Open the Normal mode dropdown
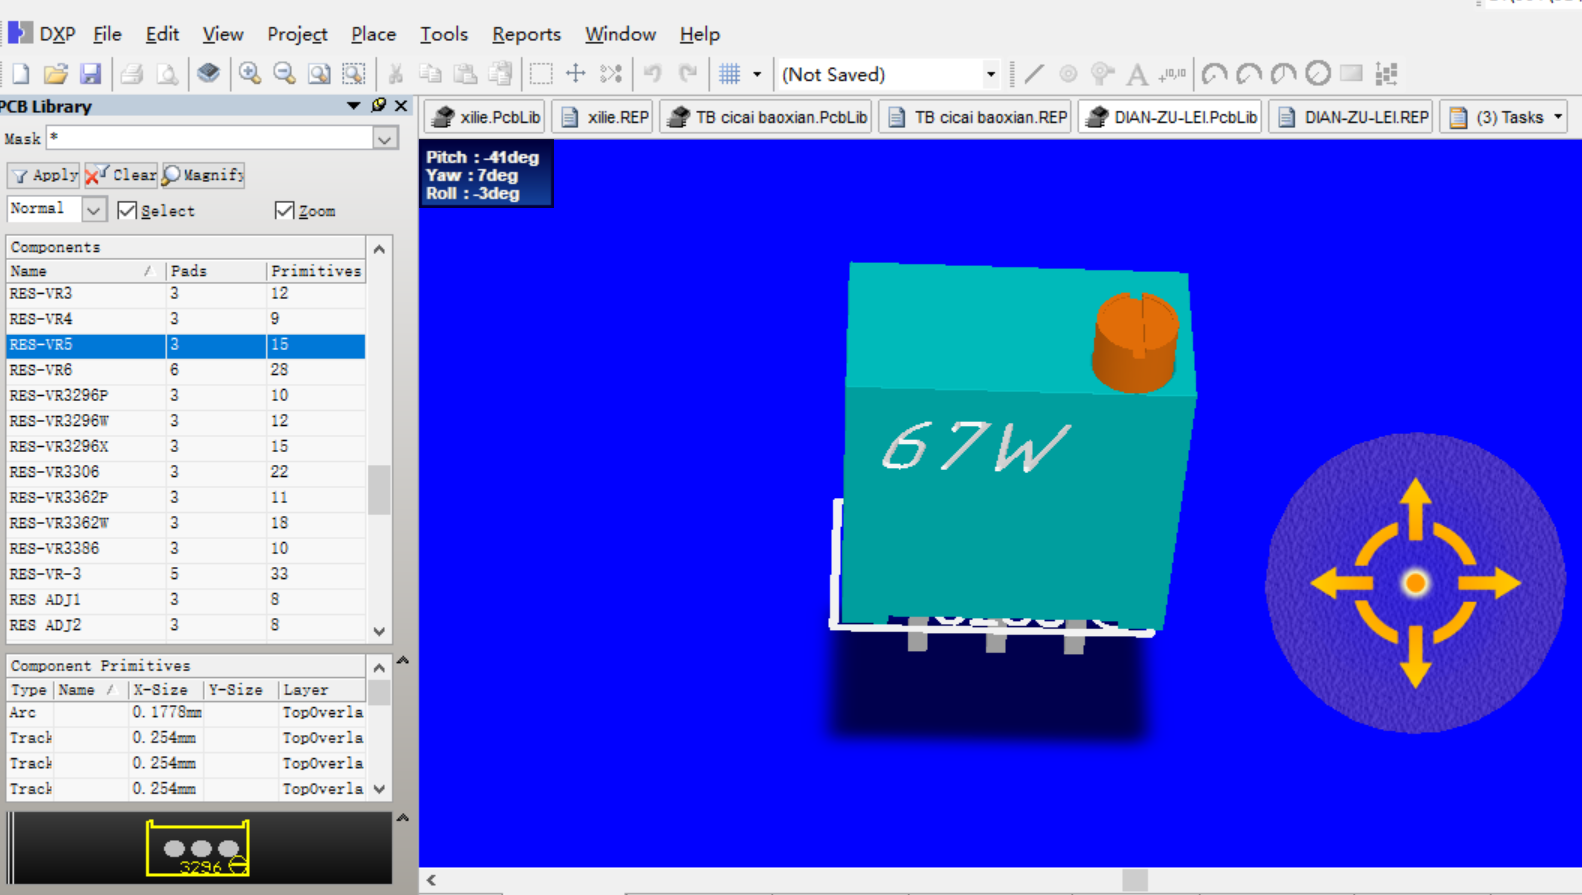This screenshot has height=895, width=1582. pos(93,210)
